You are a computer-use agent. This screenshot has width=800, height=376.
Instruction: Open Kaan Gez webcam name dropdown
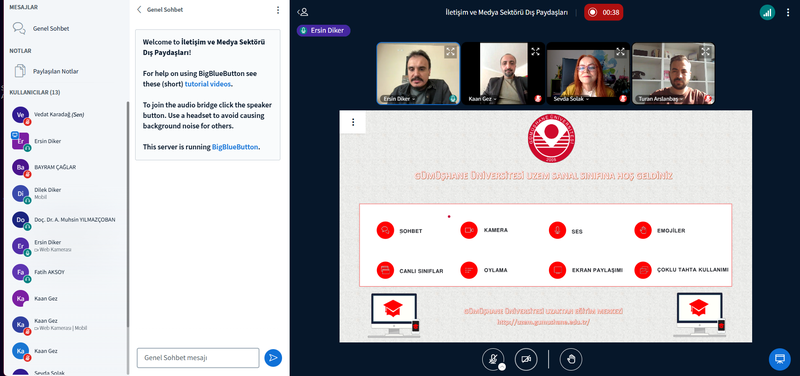(481, 99)
